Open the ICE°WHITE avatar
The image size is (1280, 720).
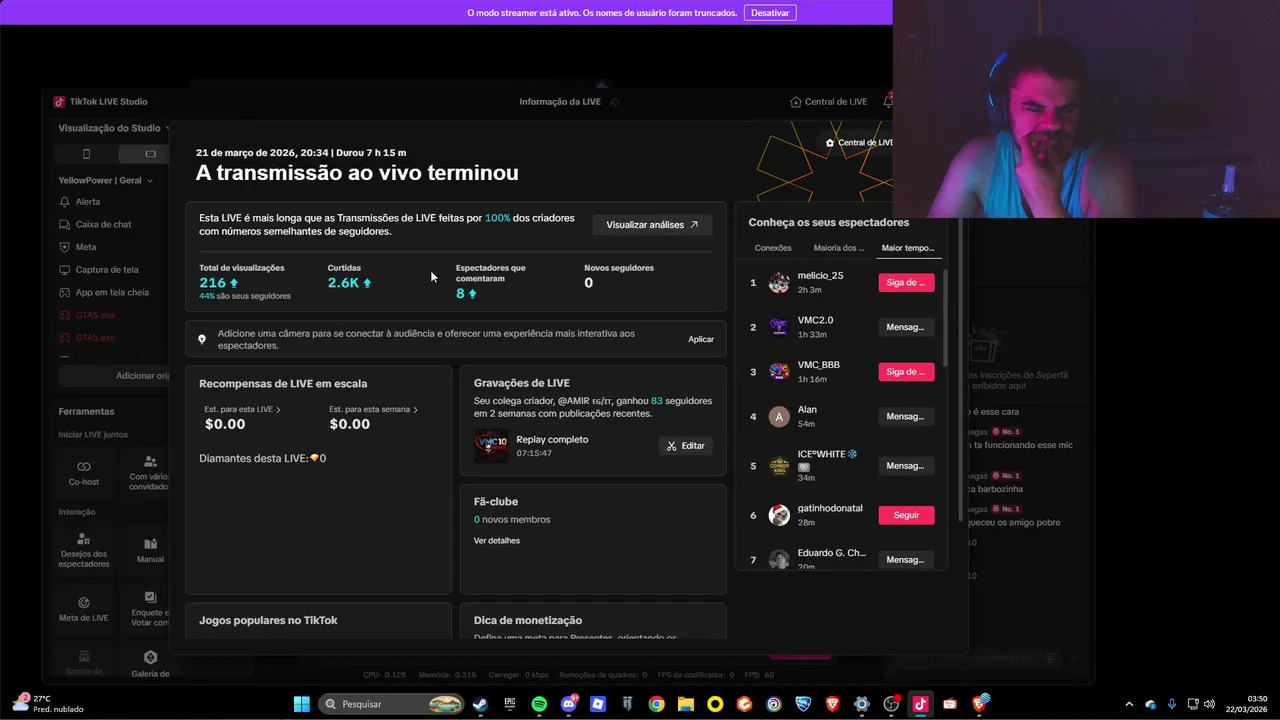[779, 466]
